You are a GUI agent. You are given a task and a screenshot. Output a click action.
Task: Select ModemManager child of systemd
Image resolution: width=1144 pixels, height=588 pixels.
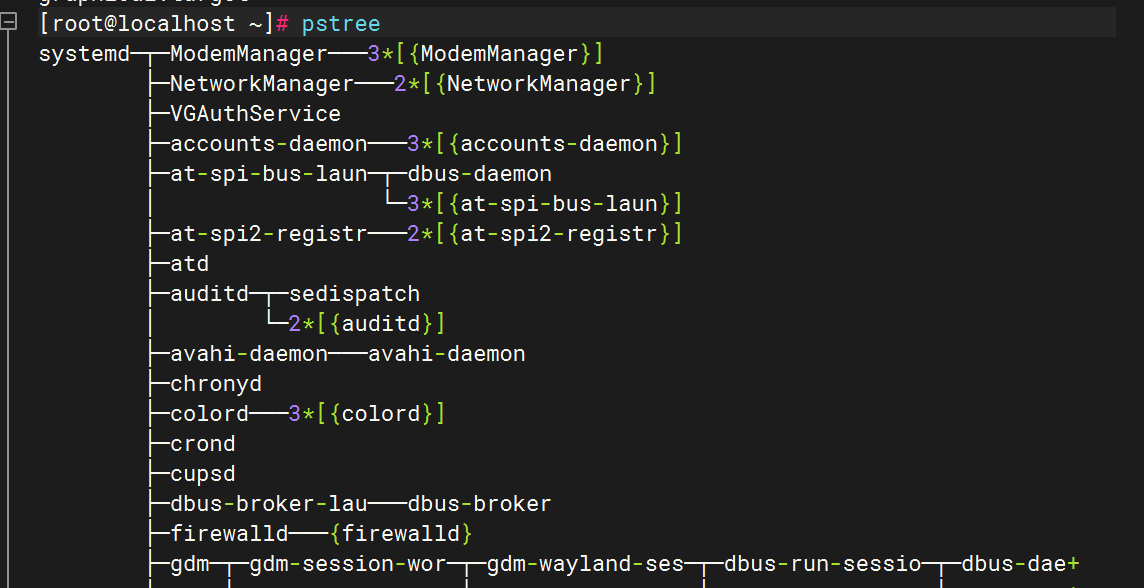tap(249, 54)
